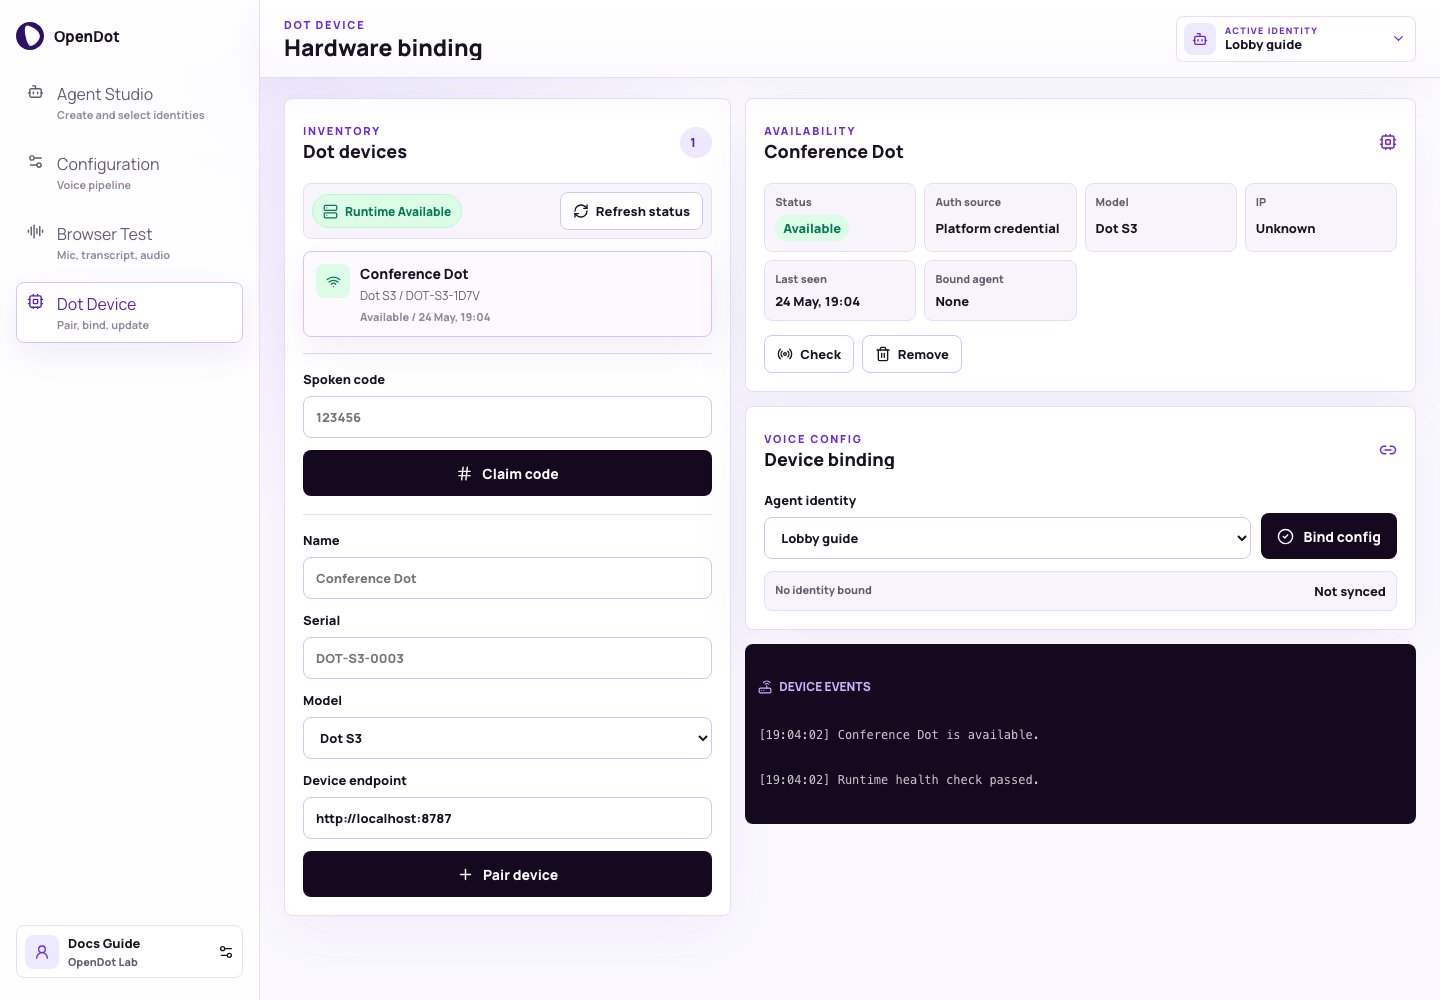Click the link icon in Device binding panel
The image size is (1440, 1000).
(x=1388, y=450)
